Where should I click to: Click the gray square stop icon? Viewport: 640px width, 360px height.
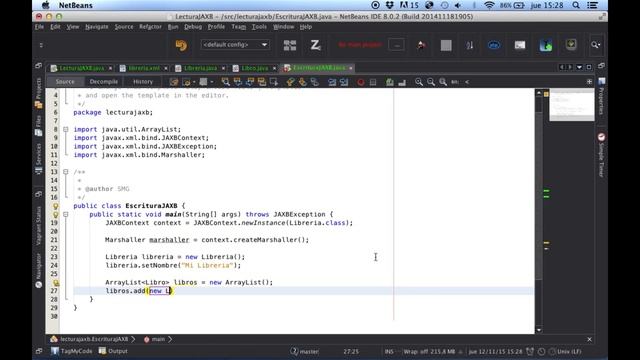446,45
